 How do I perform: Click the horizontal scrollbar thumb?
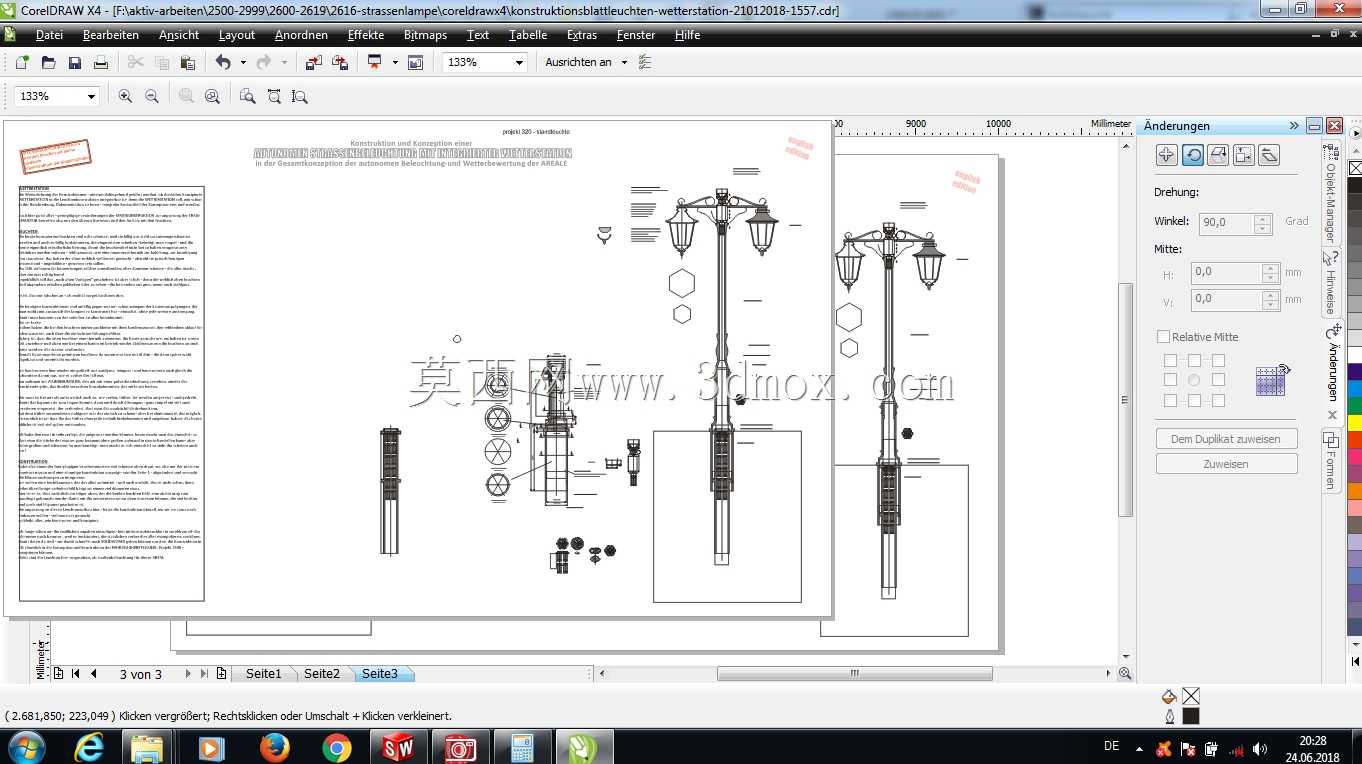(855, 674)
